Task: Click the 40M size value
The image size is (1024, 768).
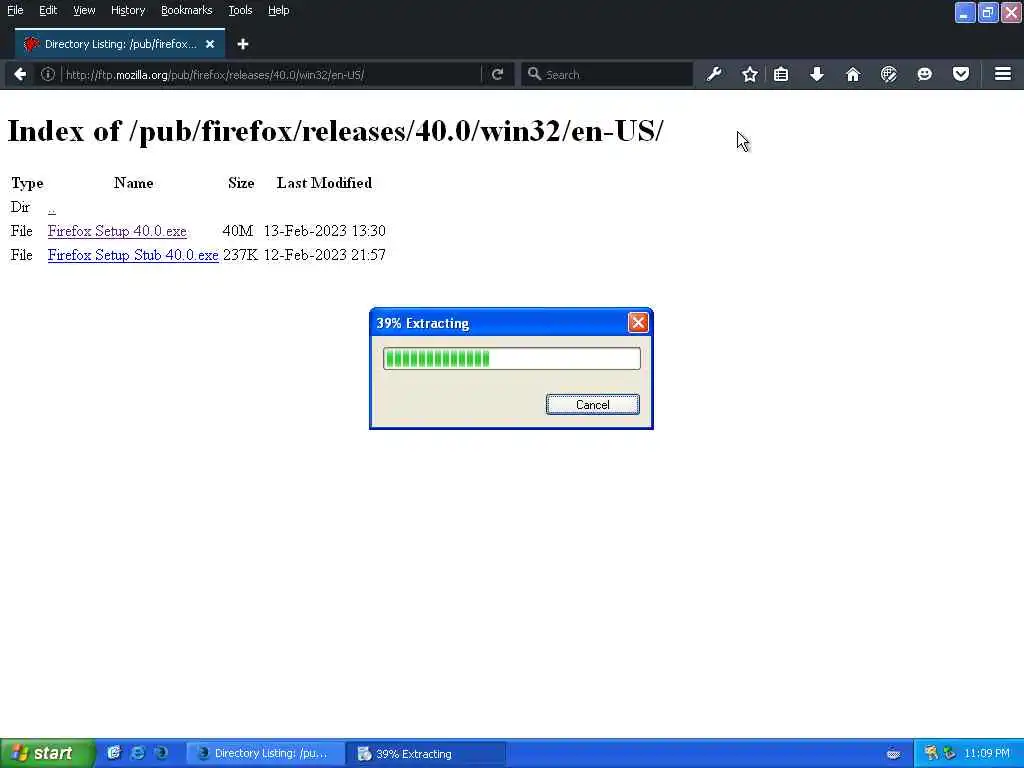Action: pos(238,231)
